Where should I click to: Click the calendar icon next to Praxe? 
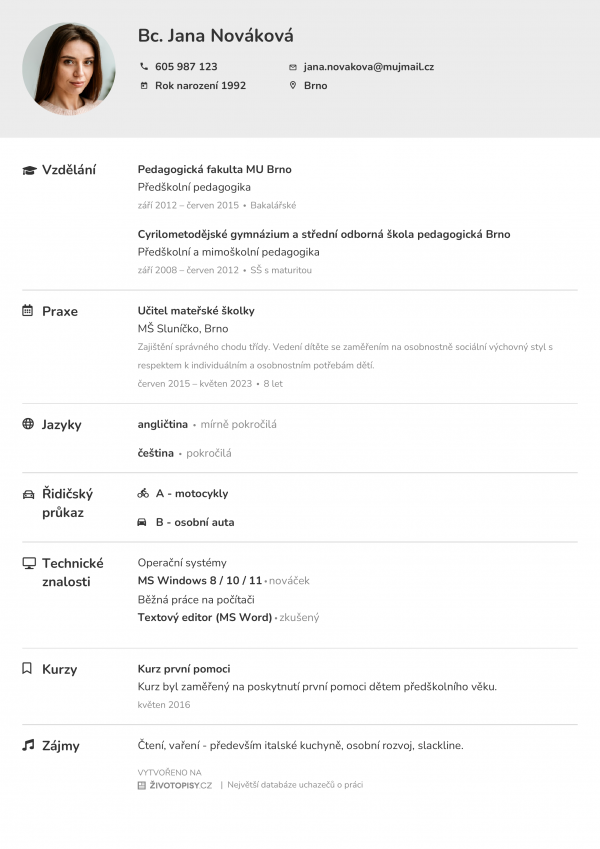(x=28, y=311)
